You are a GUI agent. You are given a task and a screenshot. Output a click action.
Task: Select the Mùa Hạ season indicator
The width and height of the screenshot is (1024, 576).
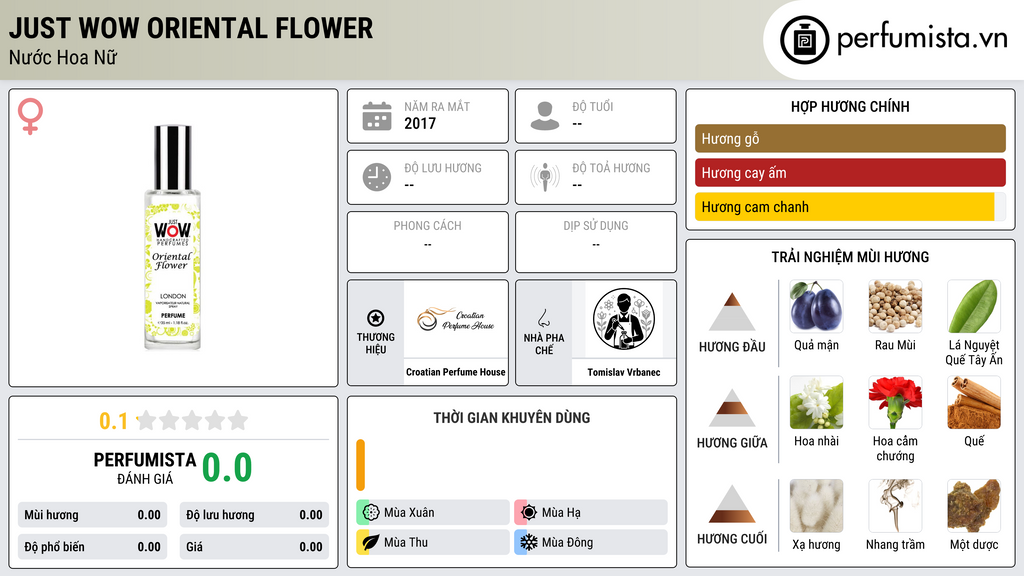[591, 512]
